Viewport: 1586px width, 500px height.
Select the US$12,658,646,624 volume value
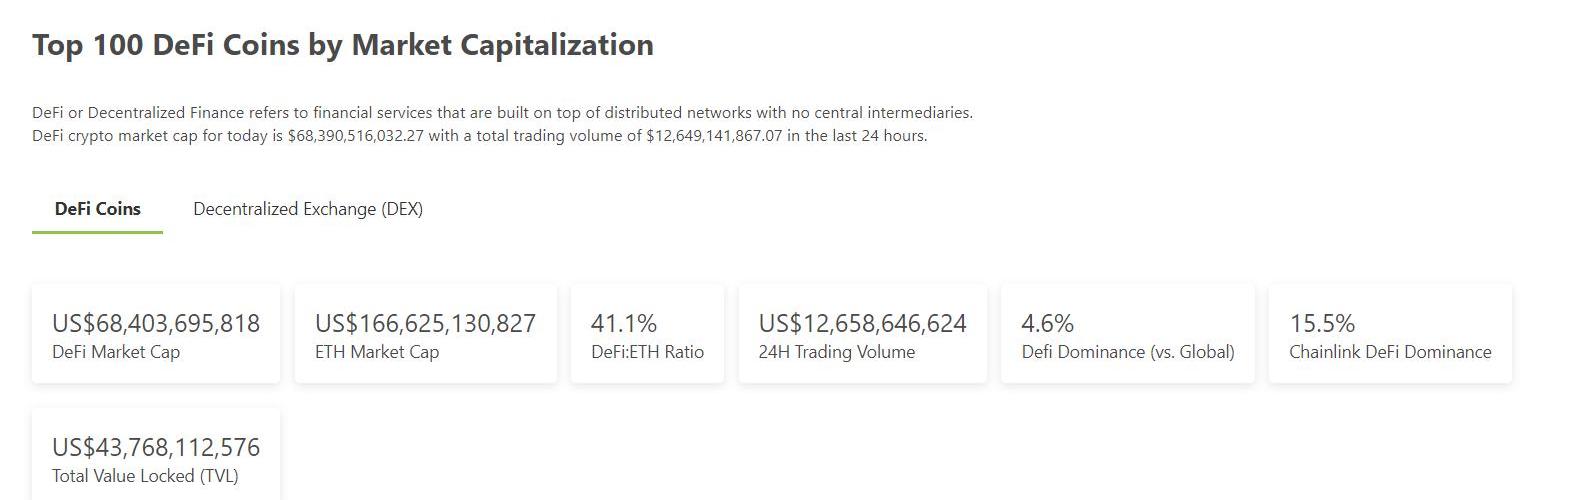(862, 323)
